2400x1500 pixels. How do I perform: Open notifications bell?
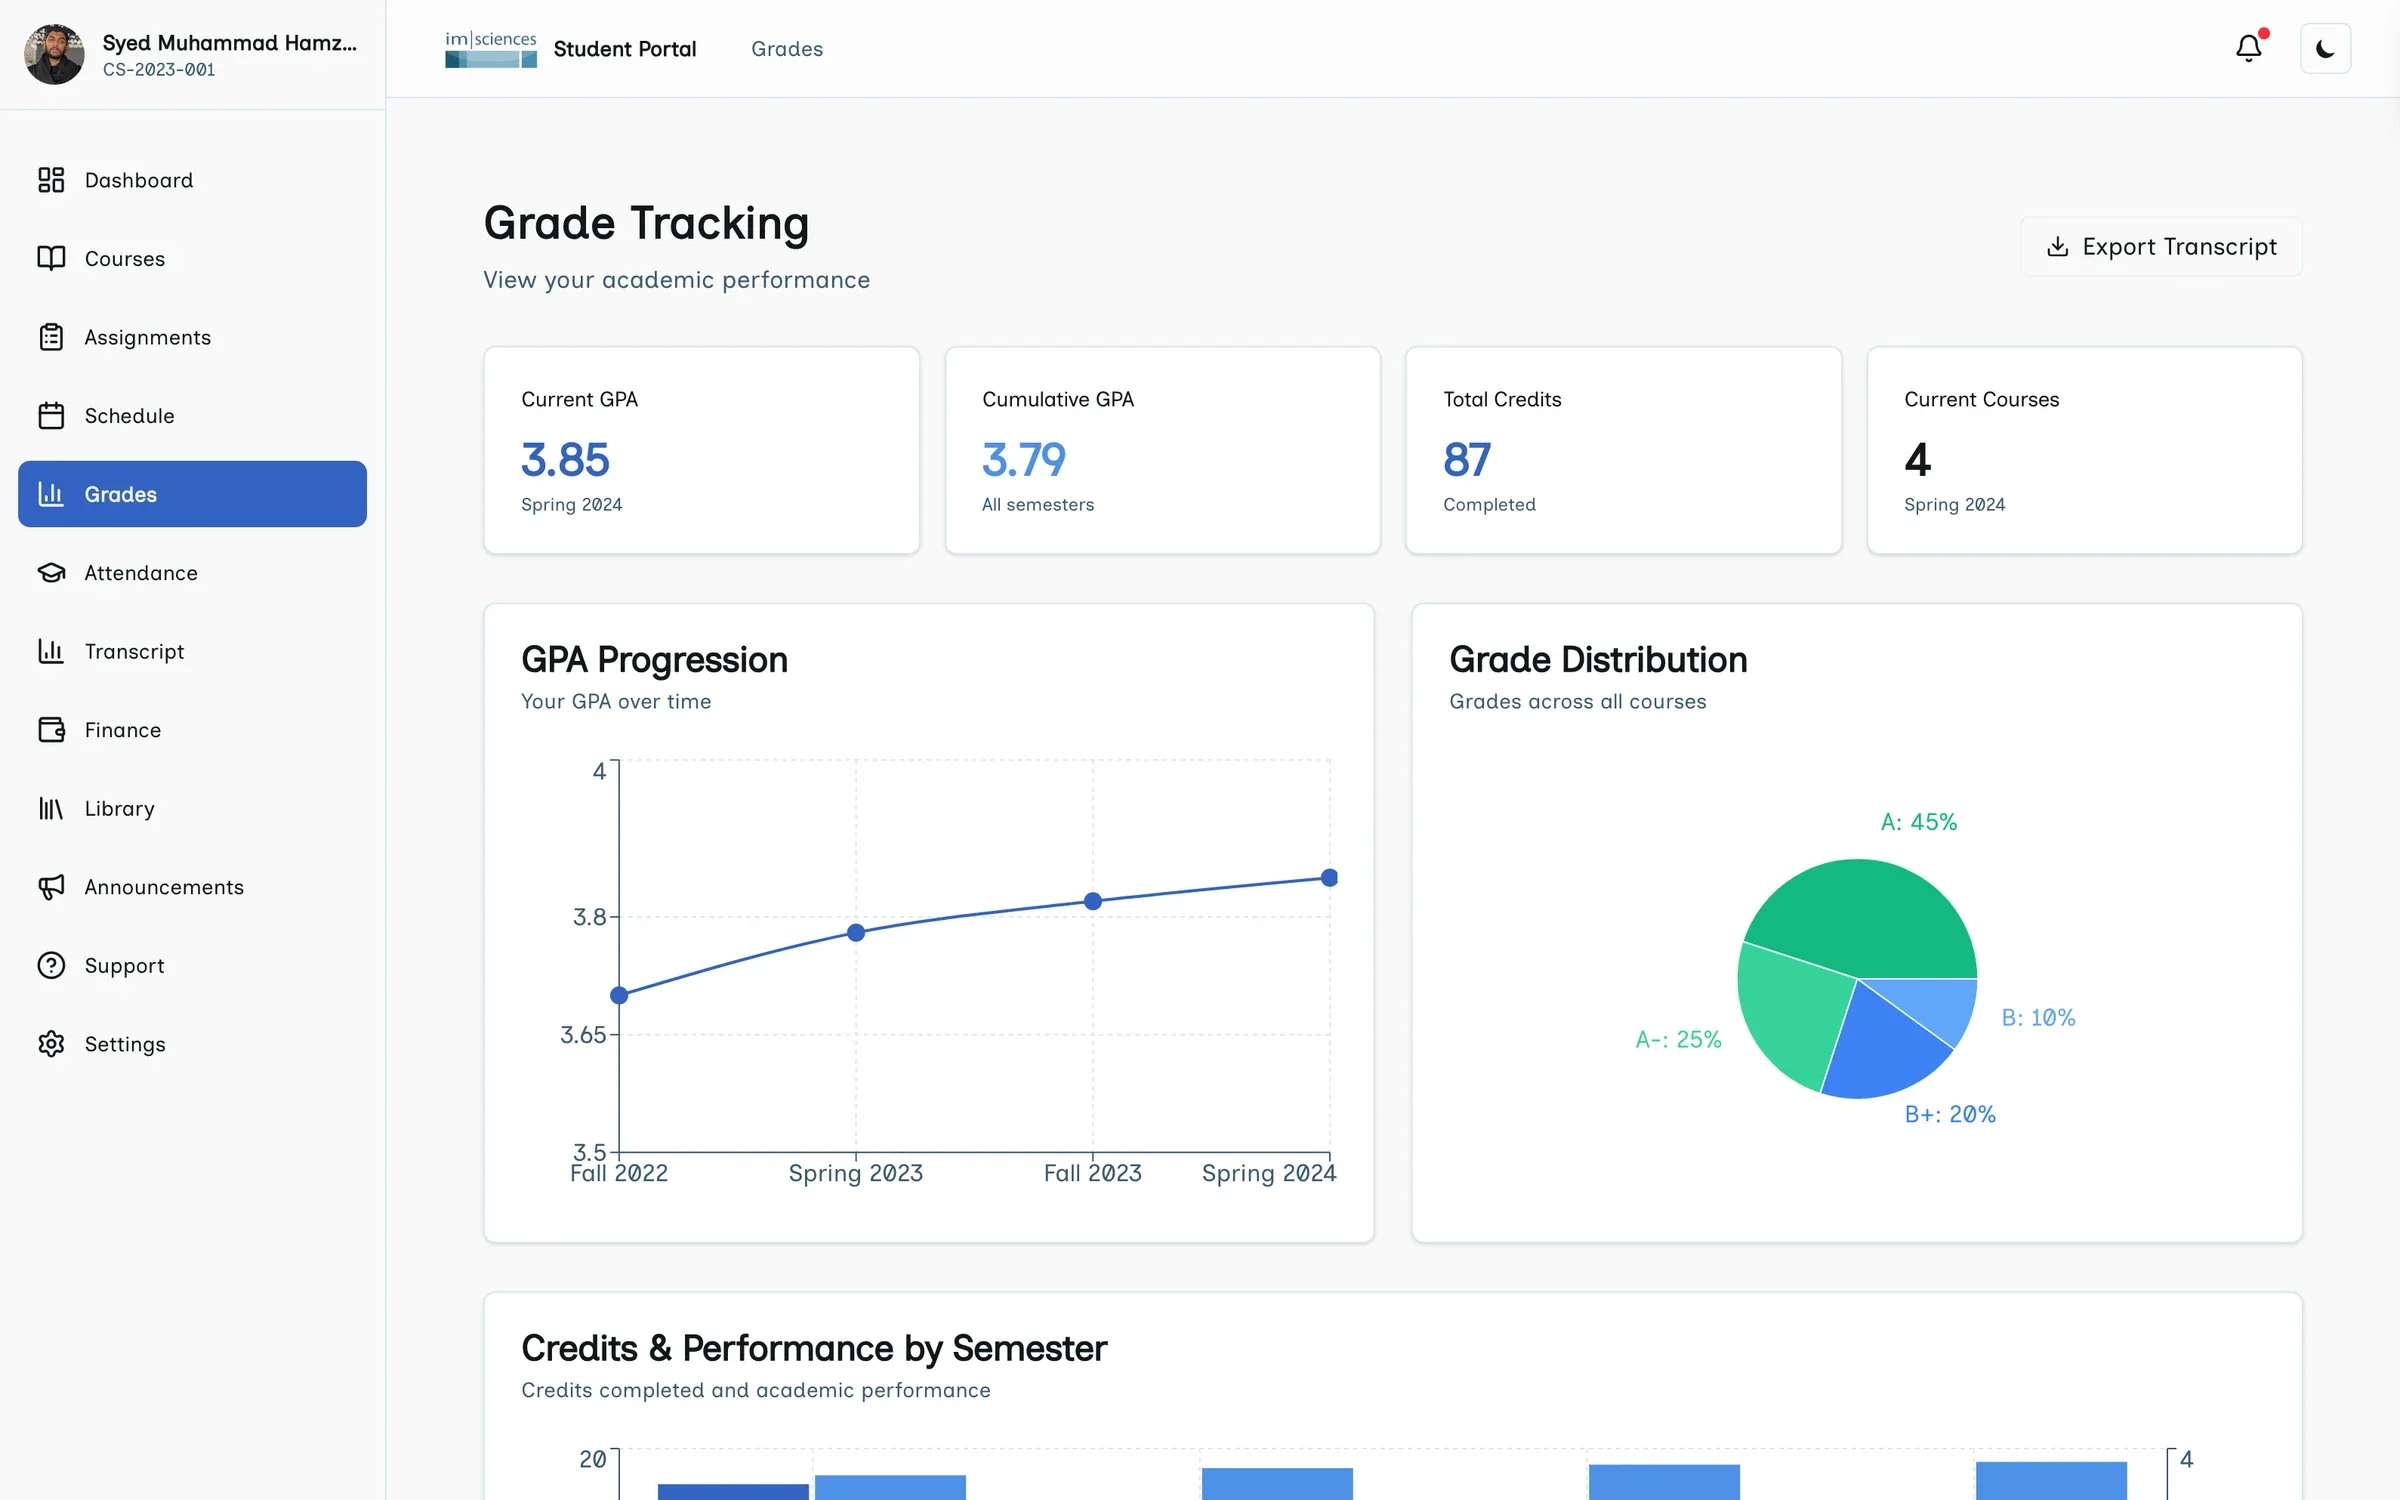click(x=2249, y=48)
